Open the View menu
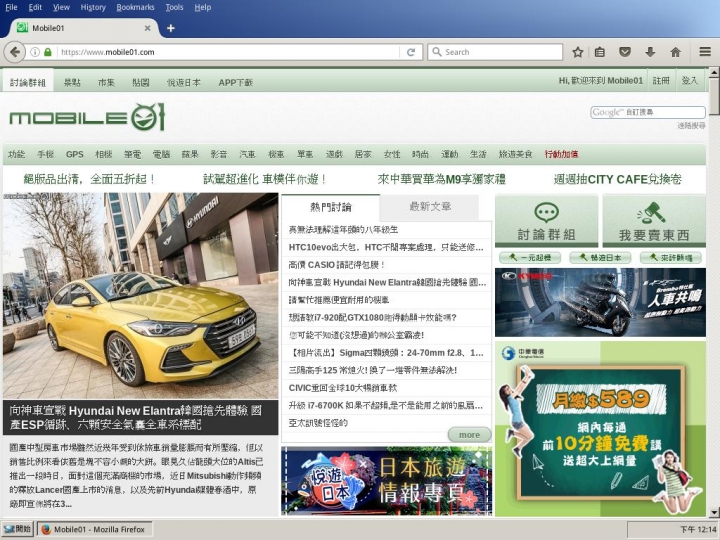 pyautogui.click(x=61, y=7)
